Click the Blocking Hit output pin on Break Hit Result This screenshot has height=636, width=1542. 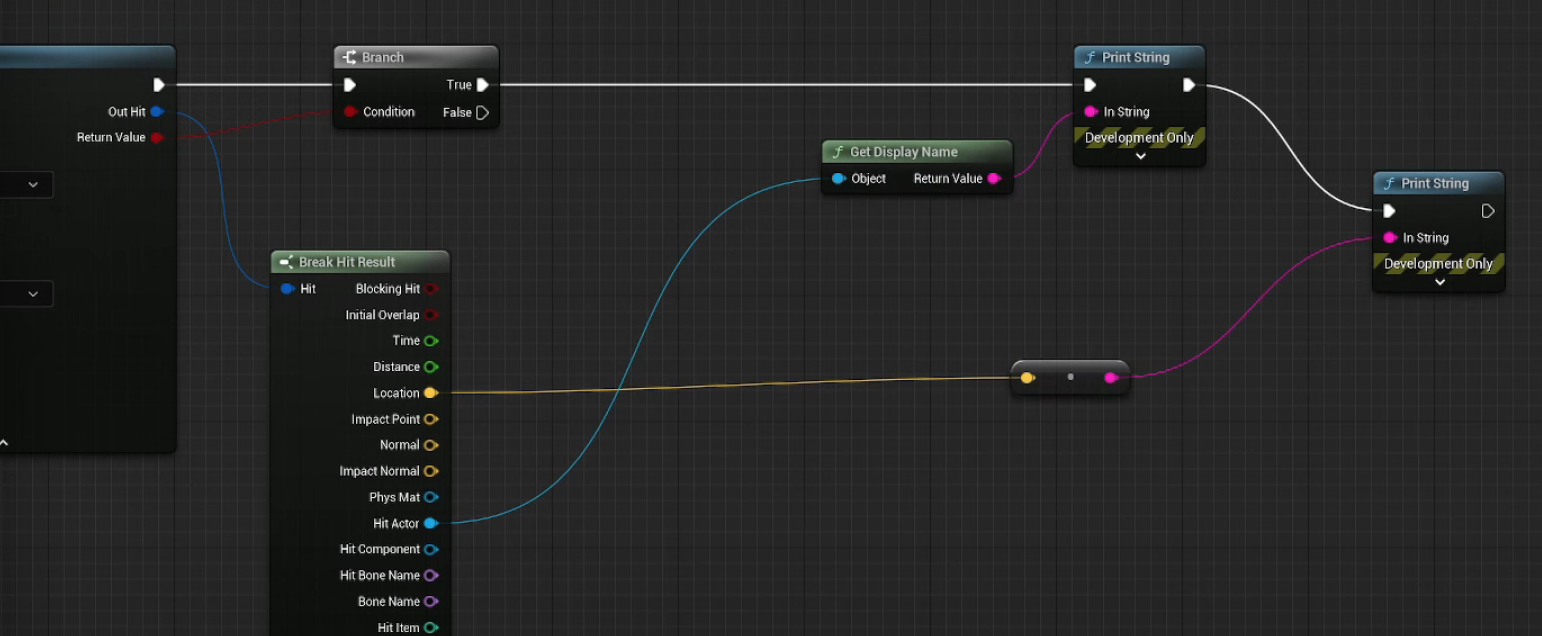coord(431,288)
